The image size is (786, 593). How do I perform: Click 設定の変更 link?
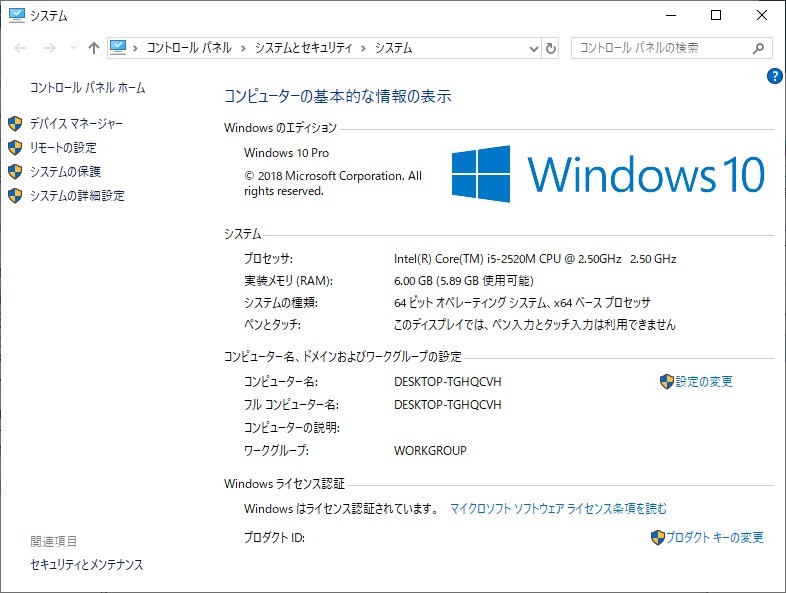(704, 381)
